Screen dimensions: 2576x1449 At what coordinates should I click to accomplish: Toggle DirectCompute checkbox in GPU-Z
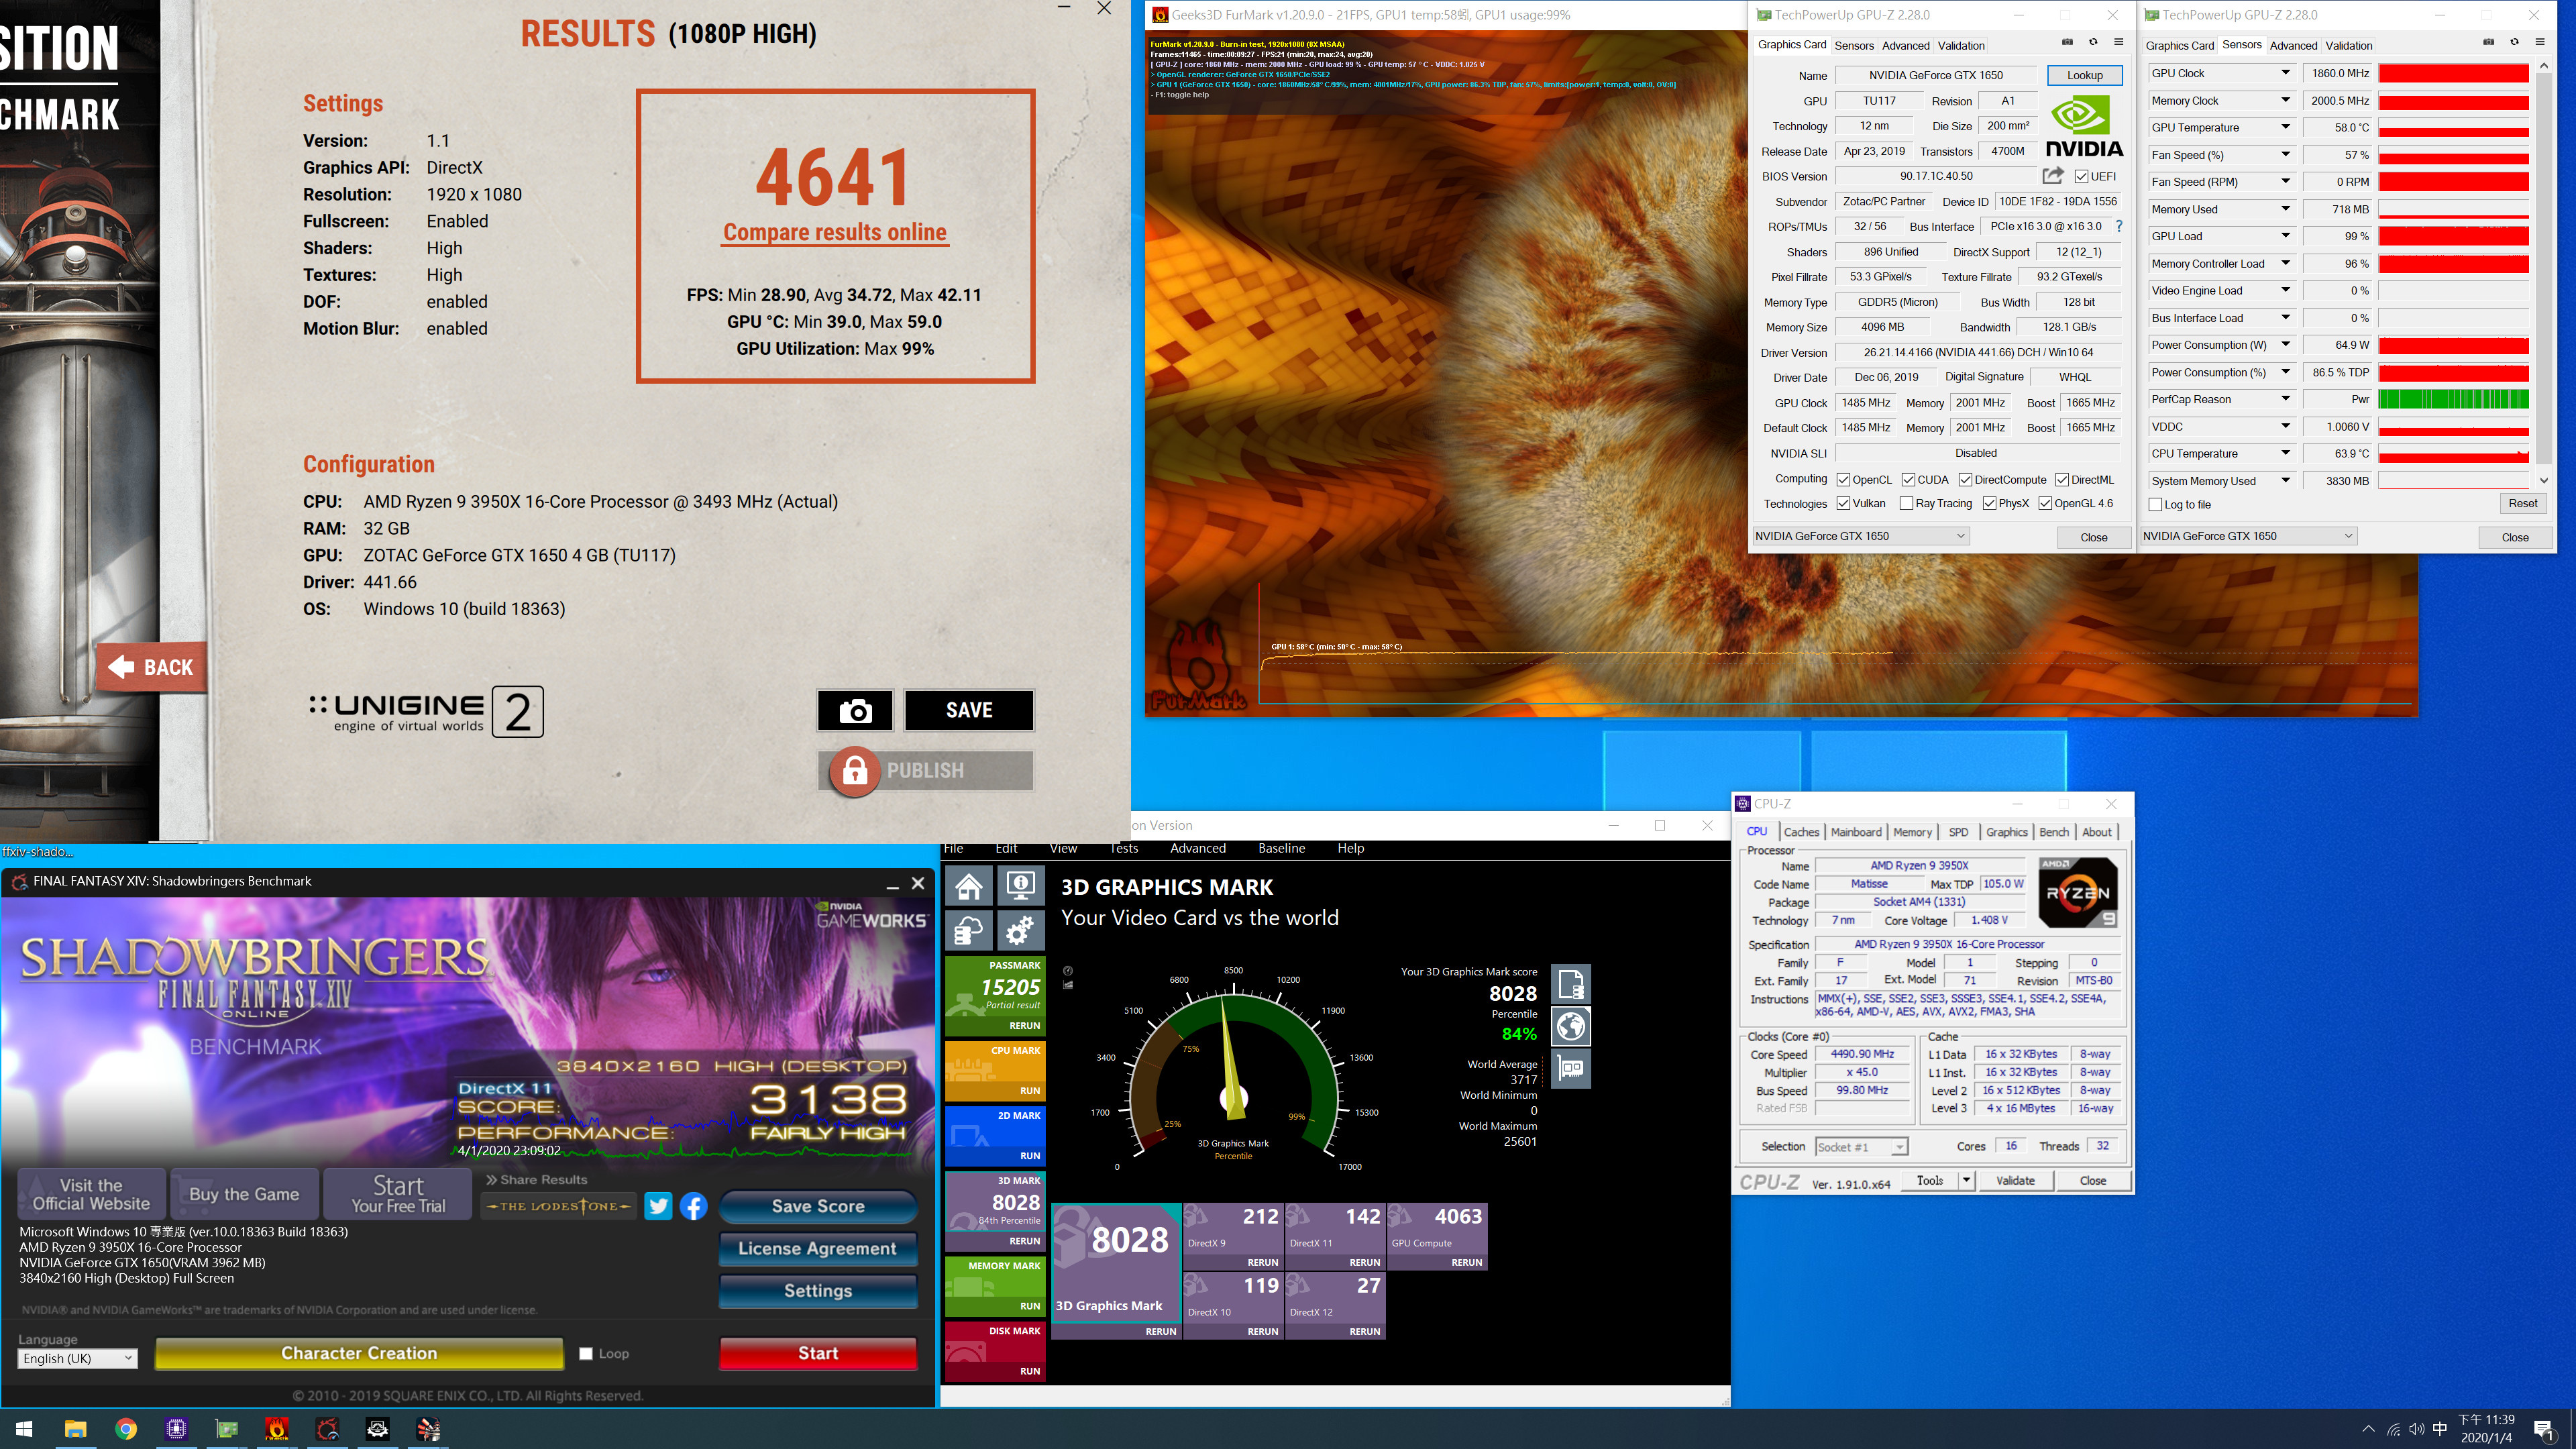click(x=1965, y=480)
